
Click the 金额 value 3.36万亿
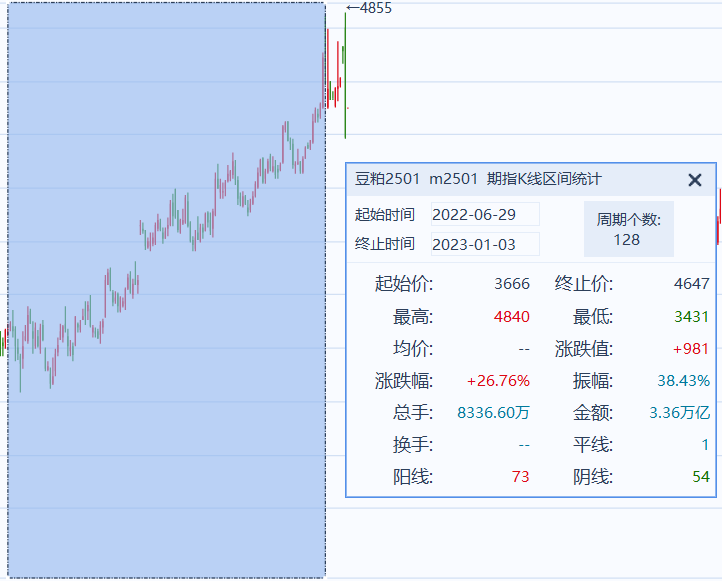coord(679,413)
